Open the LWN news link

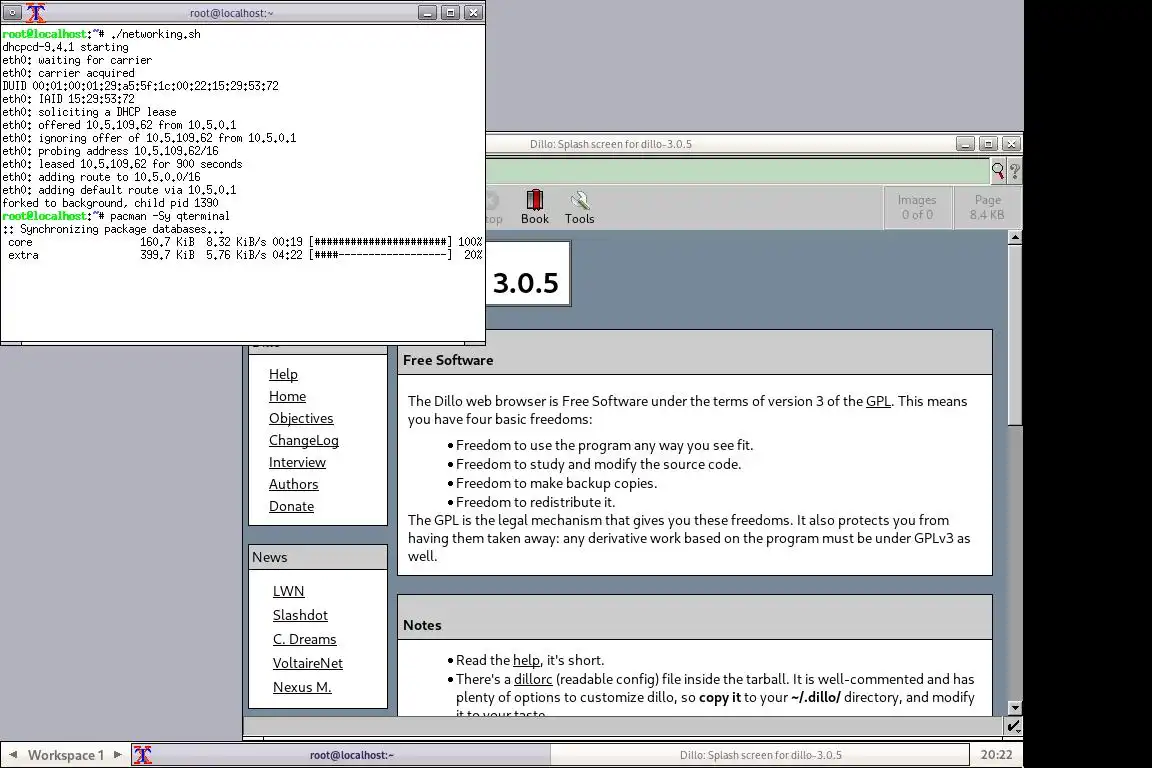[288, 591]
